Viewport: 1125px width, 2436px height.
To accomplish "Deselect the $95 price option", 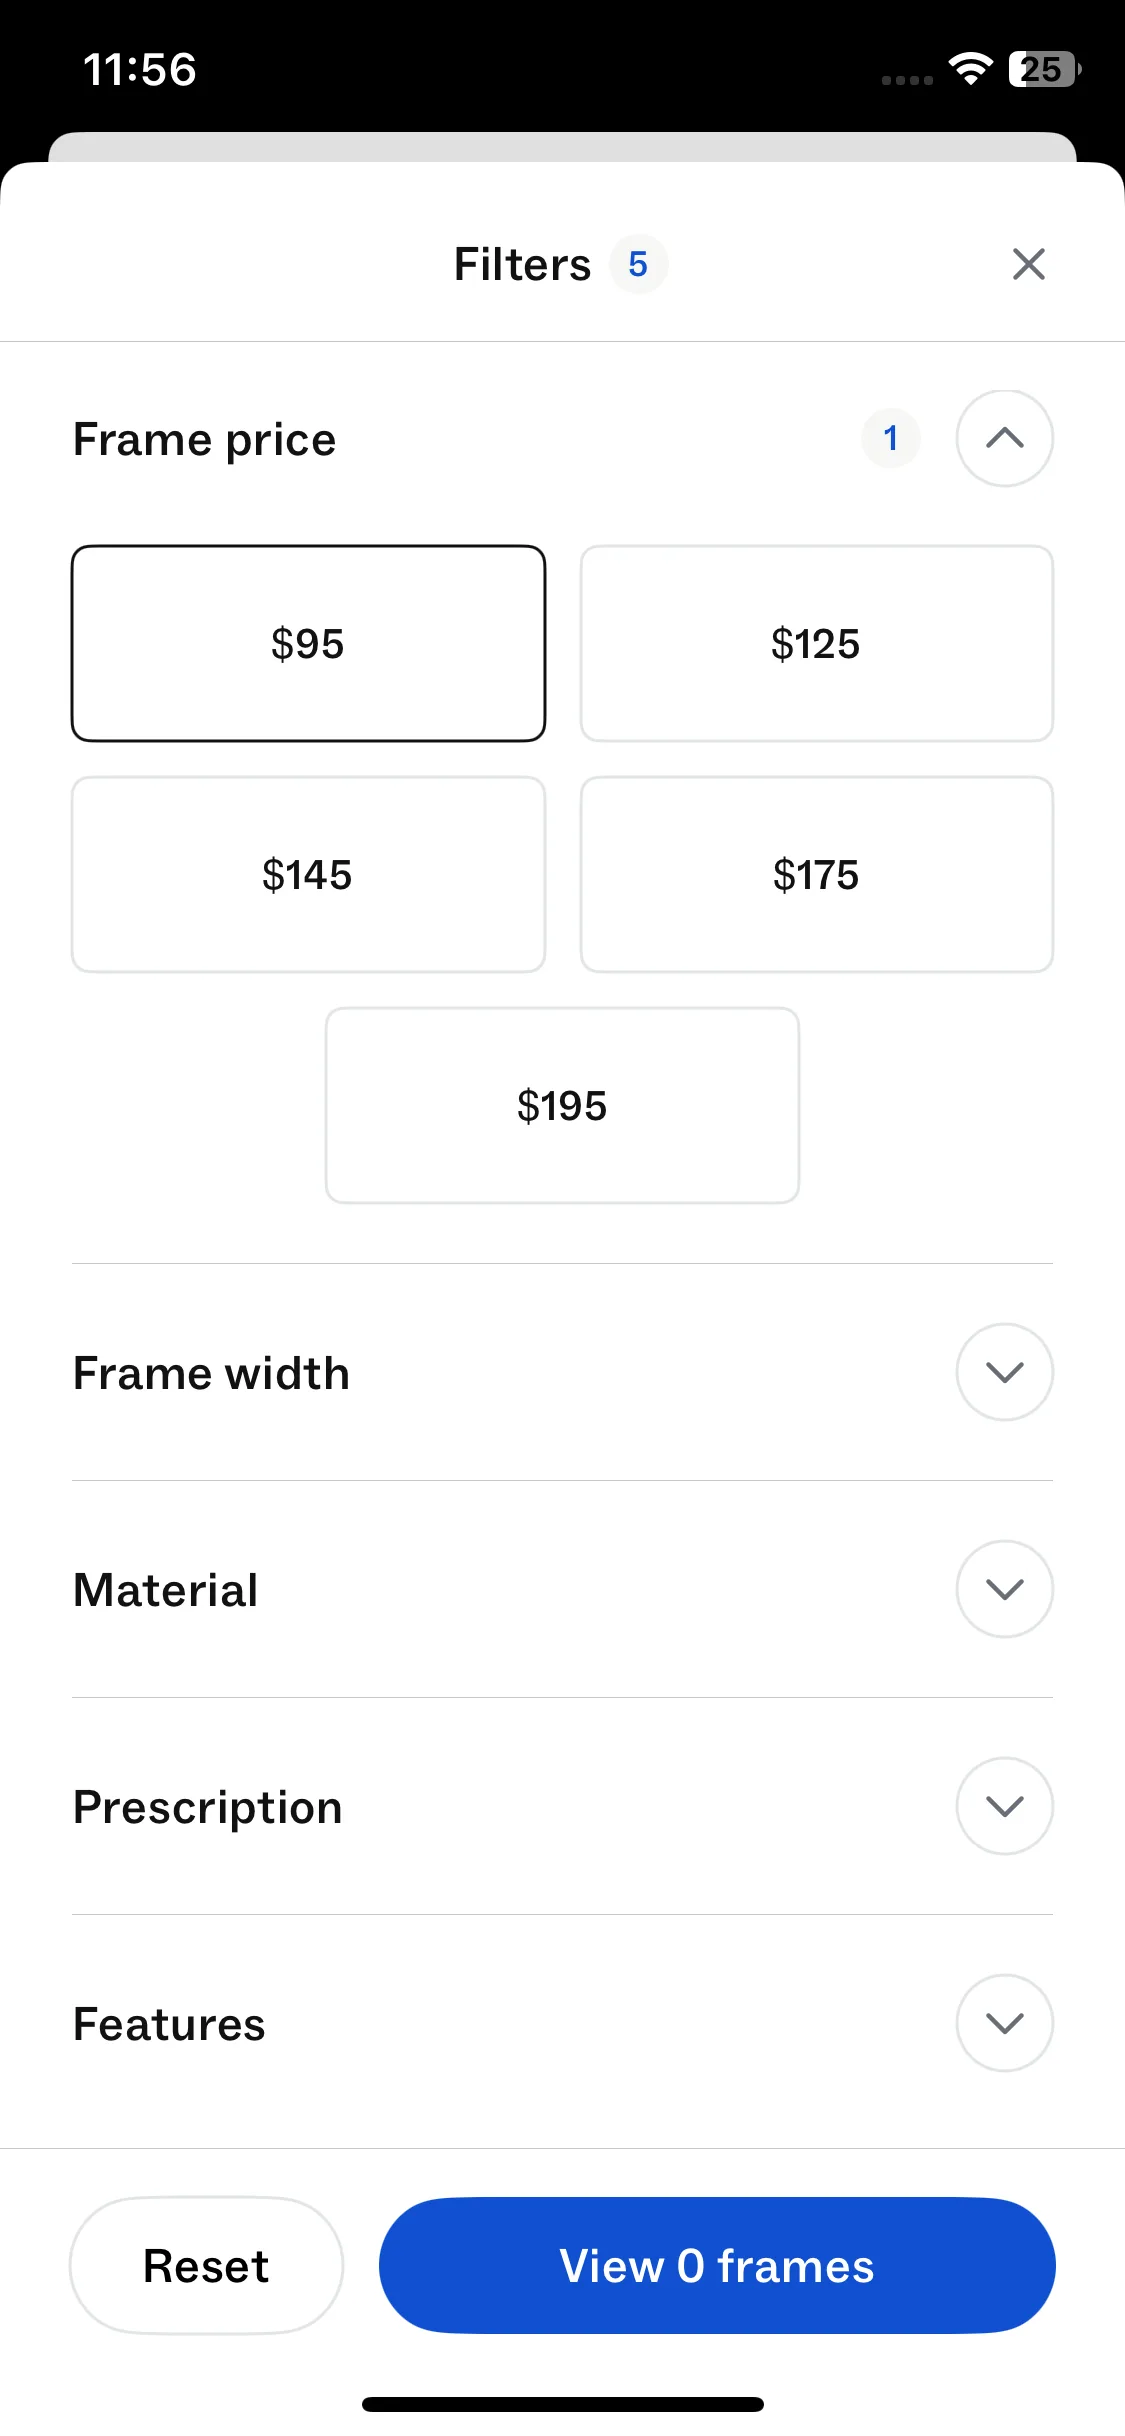I will [308, 643].
